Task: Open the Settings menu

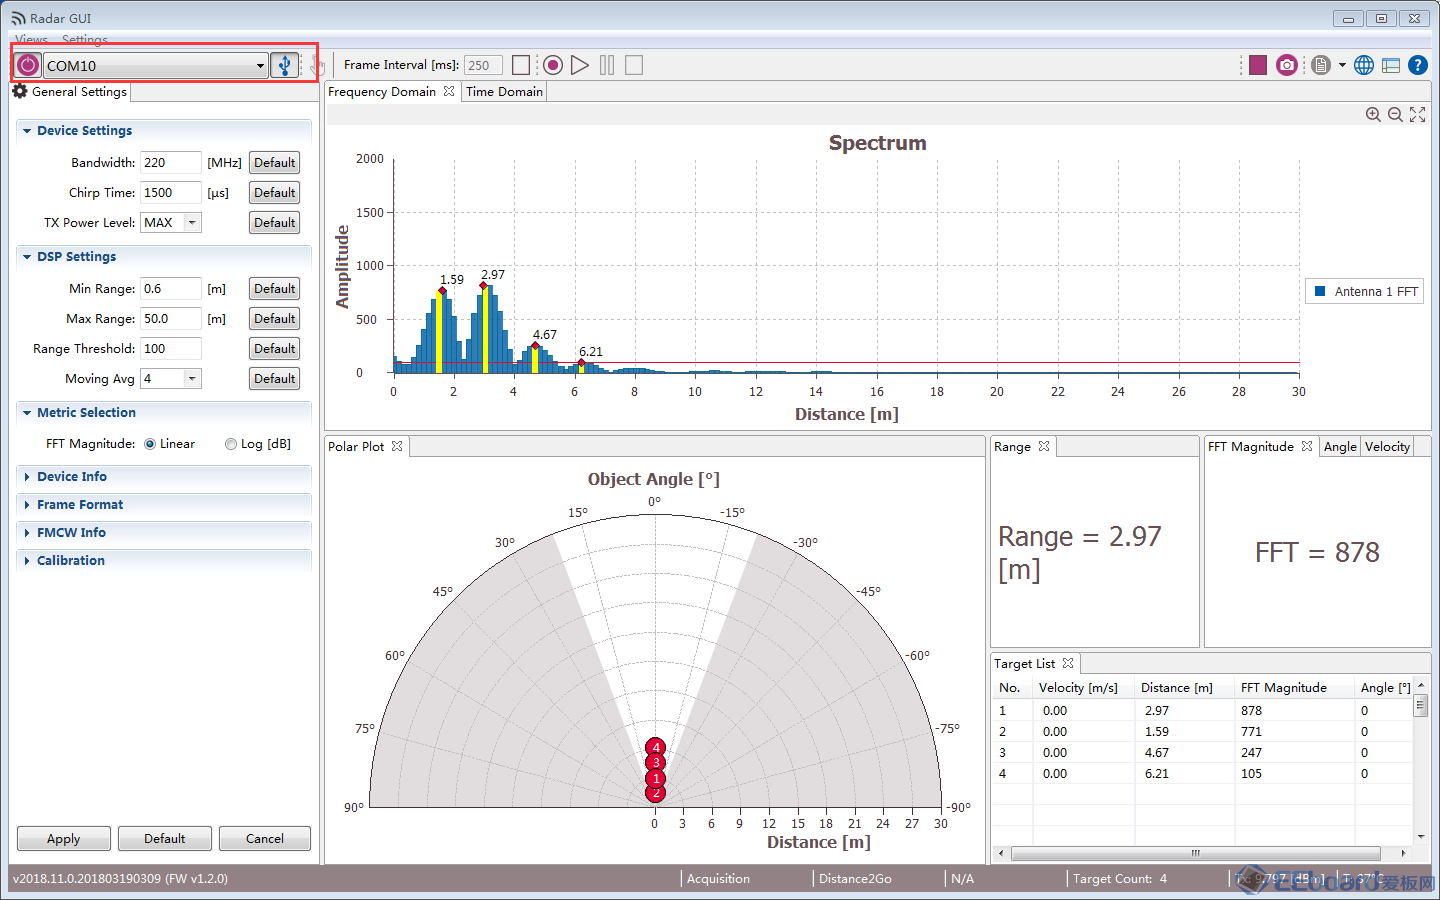Action: [84, 40]
